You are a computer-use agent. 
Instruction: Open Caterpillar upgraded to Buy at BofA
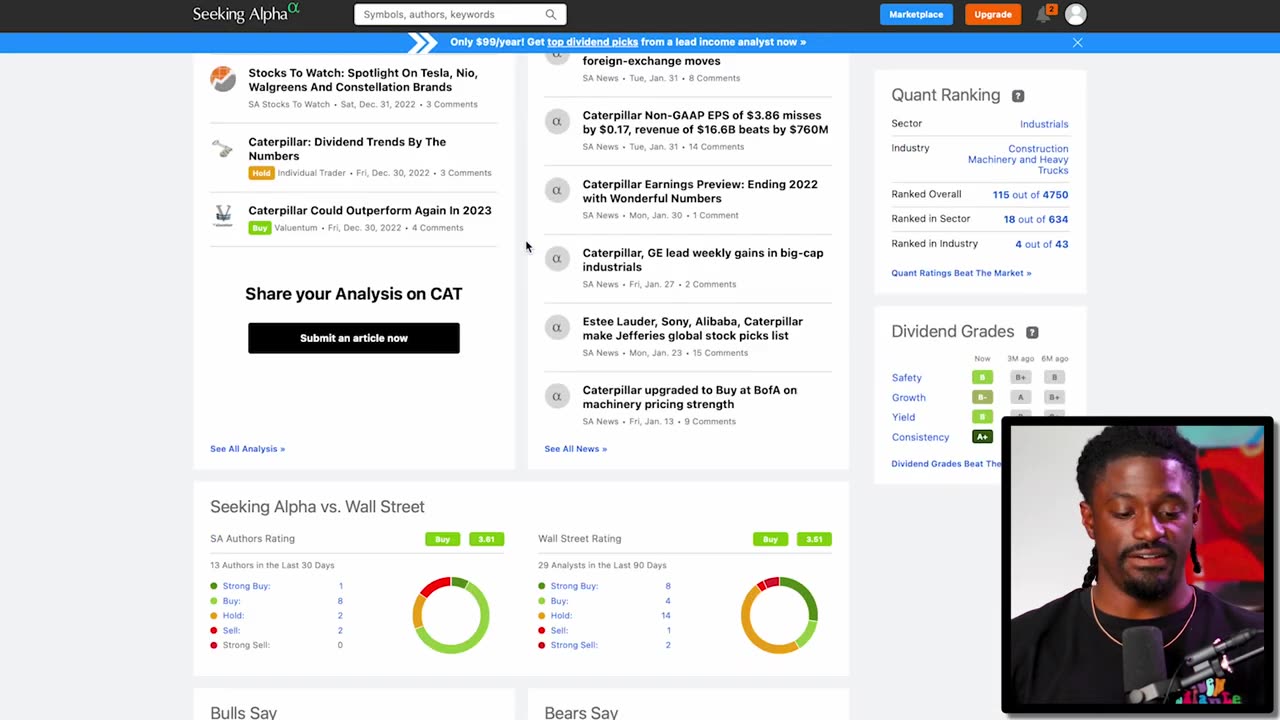[690, 397]
